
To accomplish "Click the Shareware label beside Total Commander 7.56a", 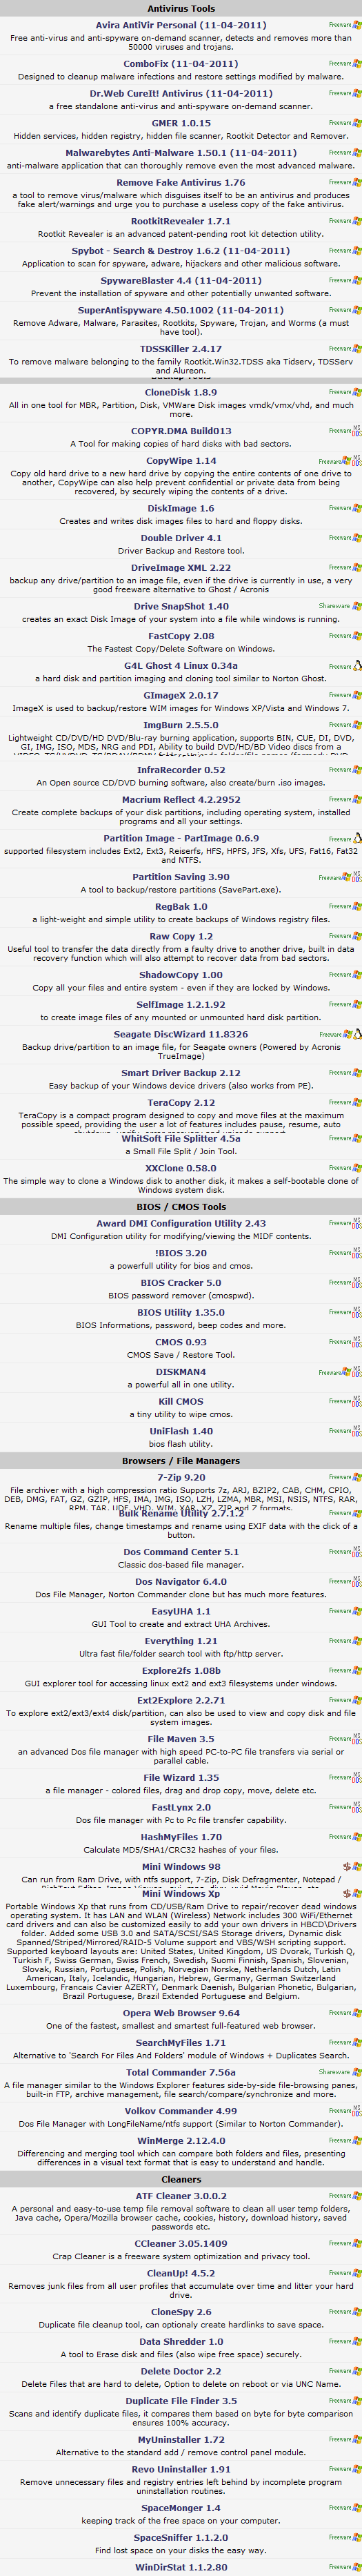I will 335,2072.
